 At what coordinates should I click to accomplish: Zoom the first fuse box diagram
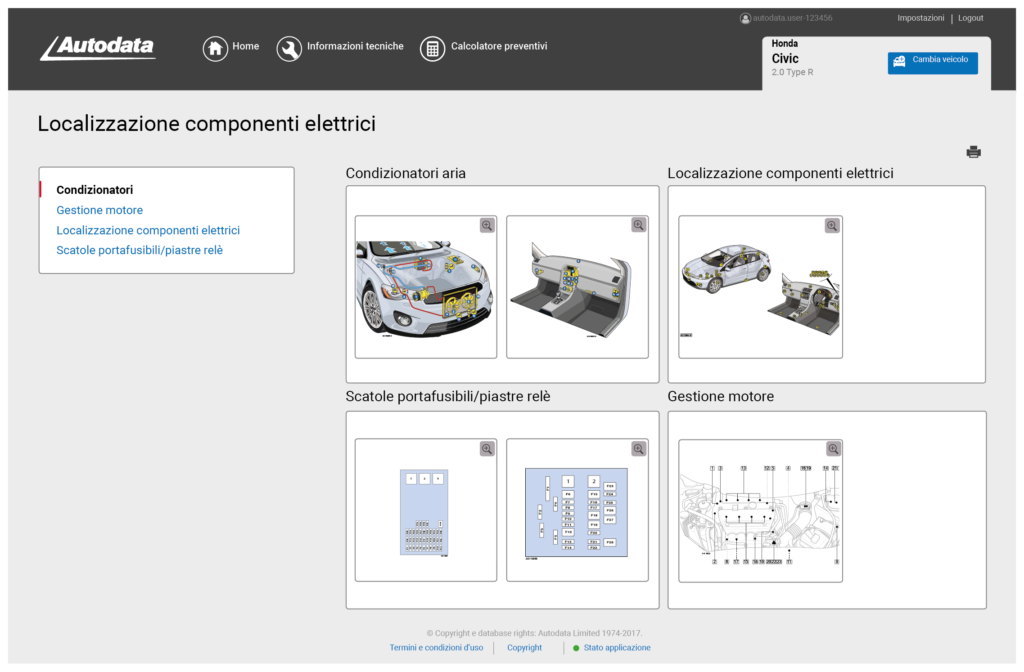(x=487, y=449)
